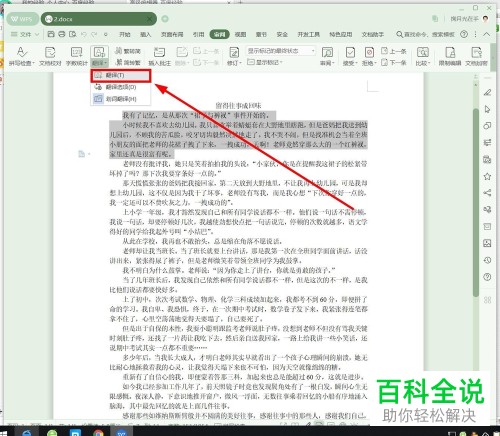The height and width of the screenshot is (436, 500).
Task: Choose 翻译(T) from the dropdown menu
Action: pyautogui.click(x=121, y=76)
